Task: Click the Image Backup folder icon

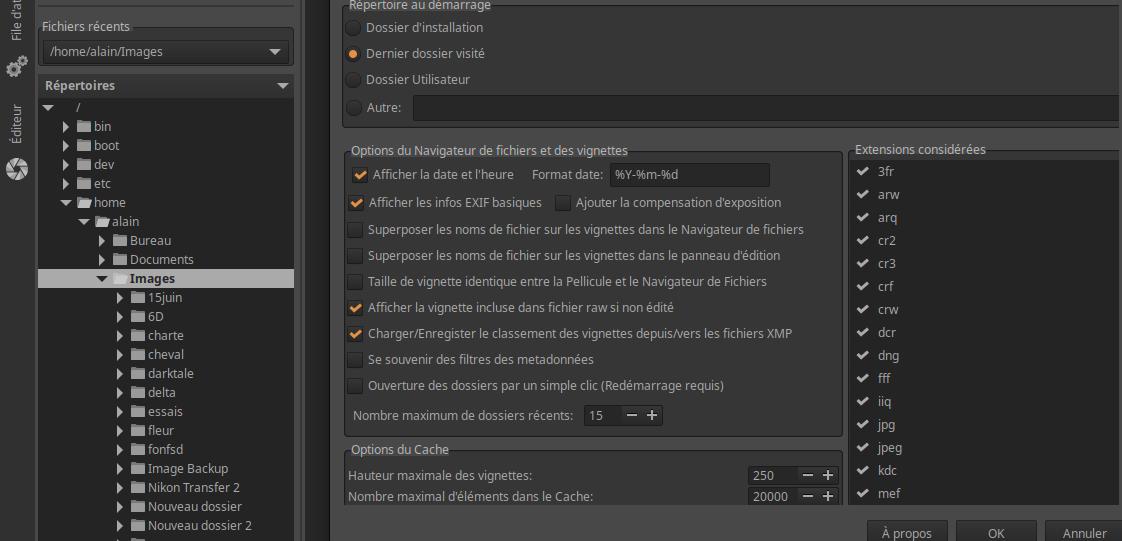Action: coord(138,469)
